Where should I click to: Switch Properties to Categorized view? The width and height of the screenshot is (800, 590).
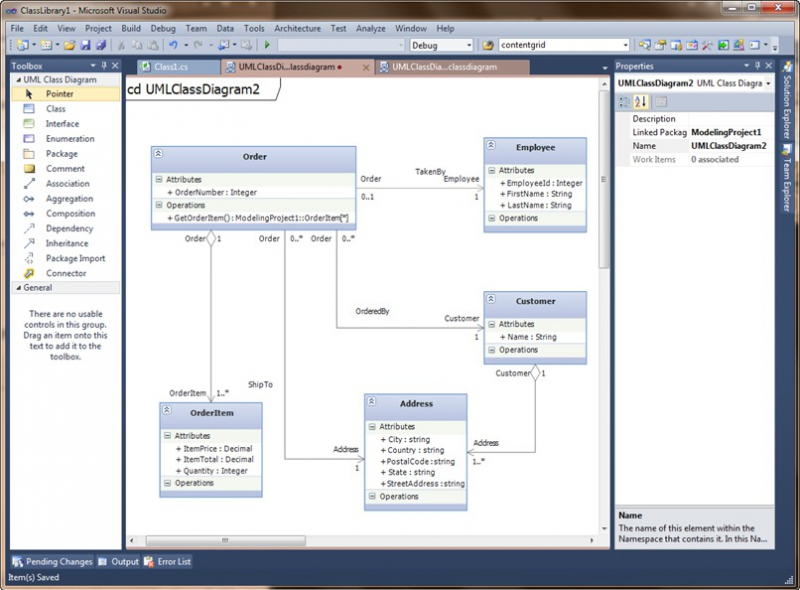point(624,101)
